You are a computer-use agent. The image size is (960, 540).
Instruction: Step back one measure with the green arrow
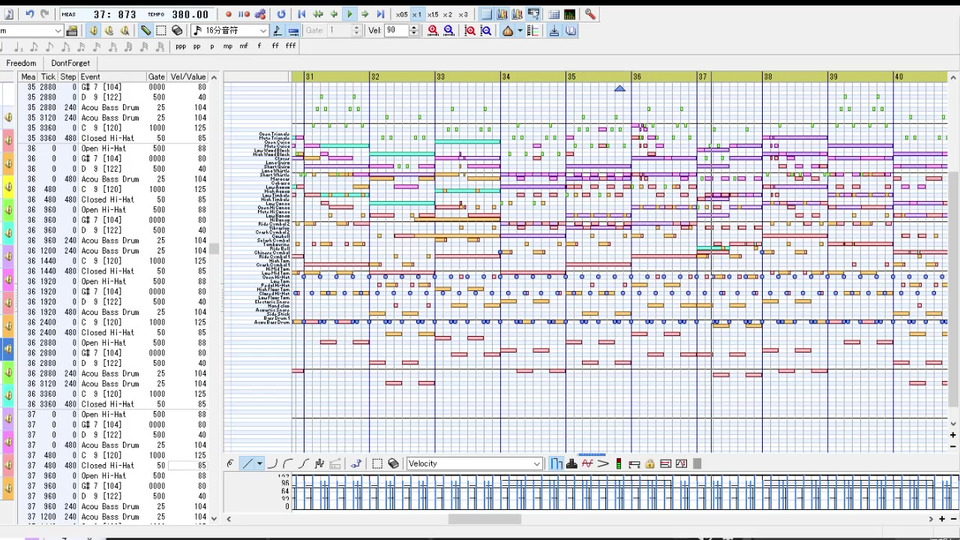click(334, 14)
